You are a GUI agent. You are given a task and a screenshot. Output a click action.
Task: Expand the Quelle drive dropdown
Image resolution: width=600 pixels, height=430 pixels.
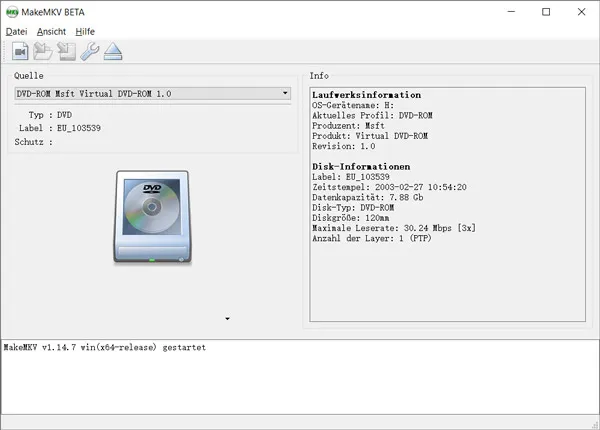click(x=285, y=93)
